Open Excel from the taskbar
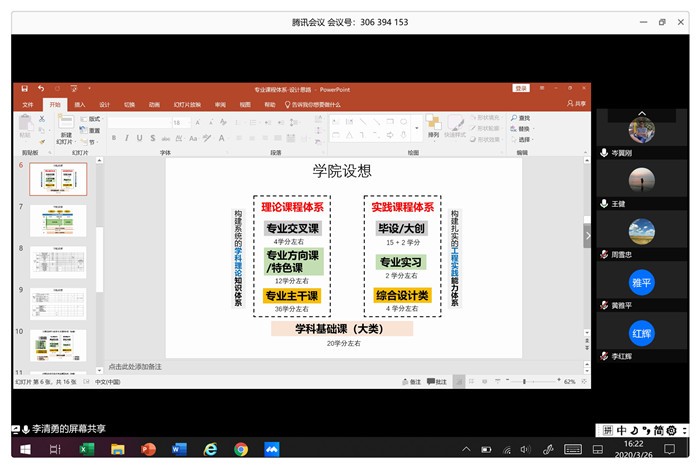700x468 pixels. [x=86, y=450]
